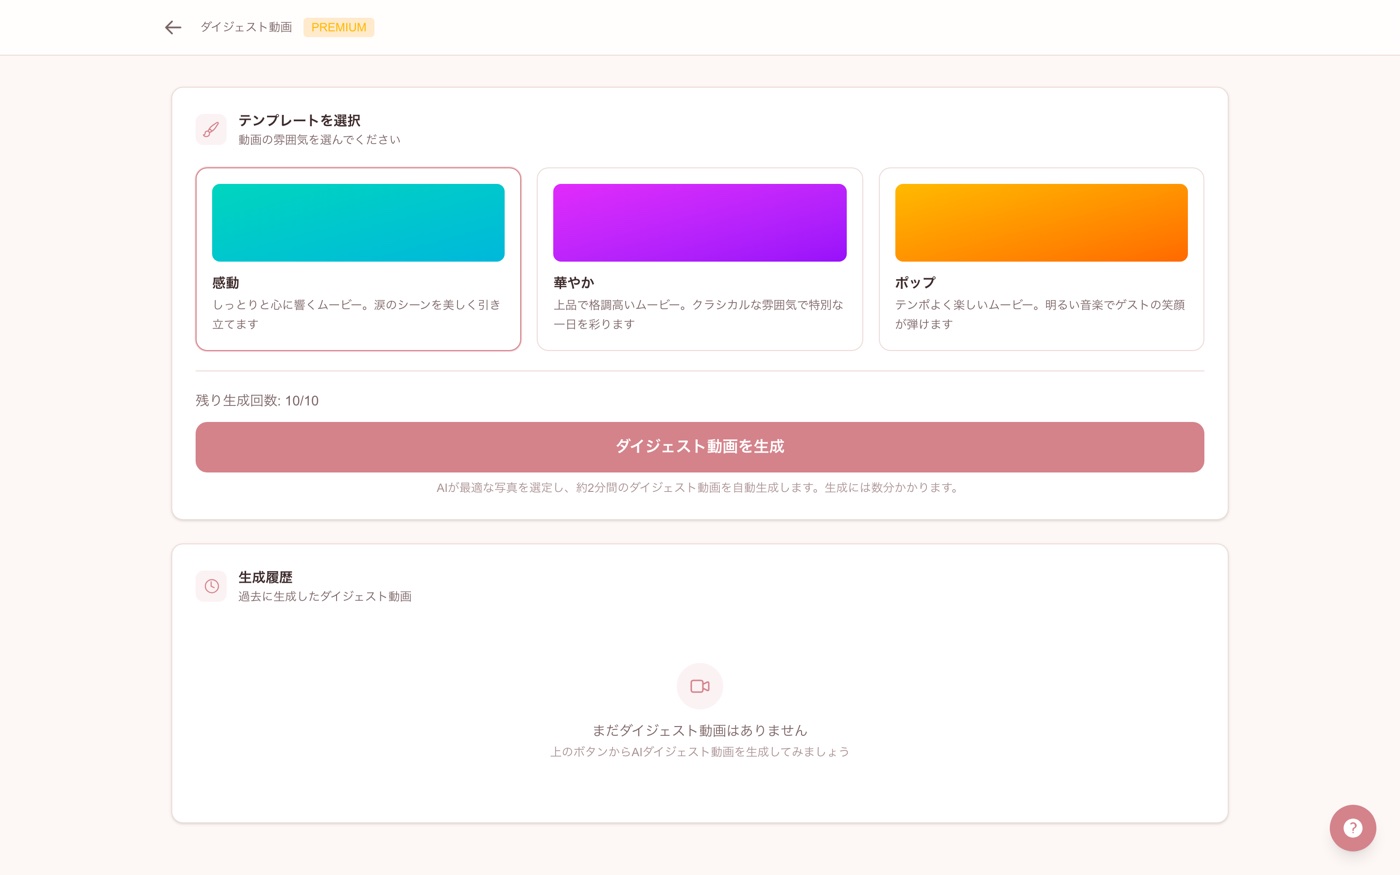Click the description starting with 上品で格調高い
The image size is (1400, 875).
click(698, 314)
